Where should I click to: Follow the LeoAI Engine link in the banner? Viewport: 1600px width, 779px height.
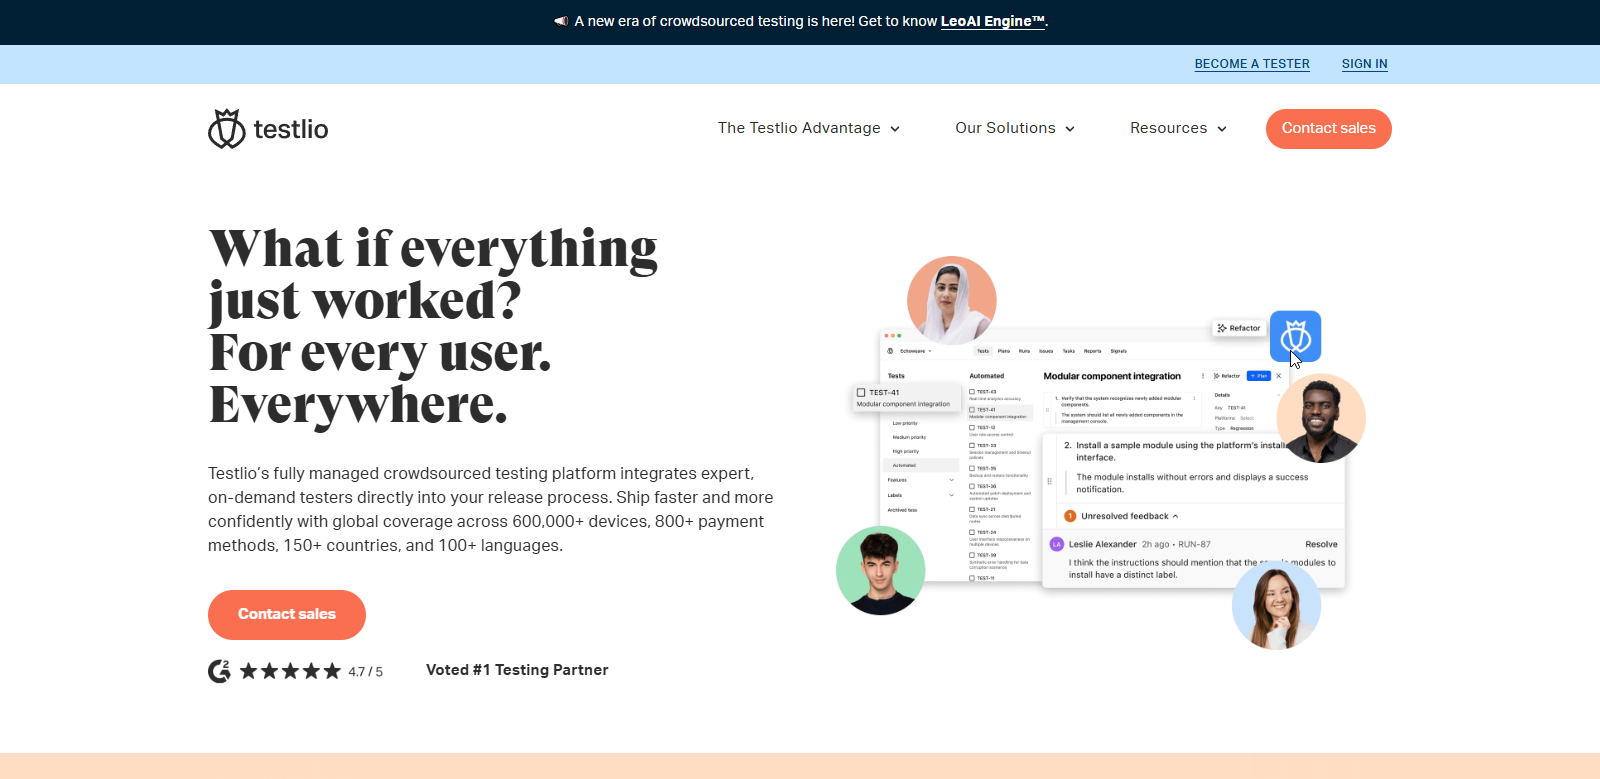click(x=992, y=21)
